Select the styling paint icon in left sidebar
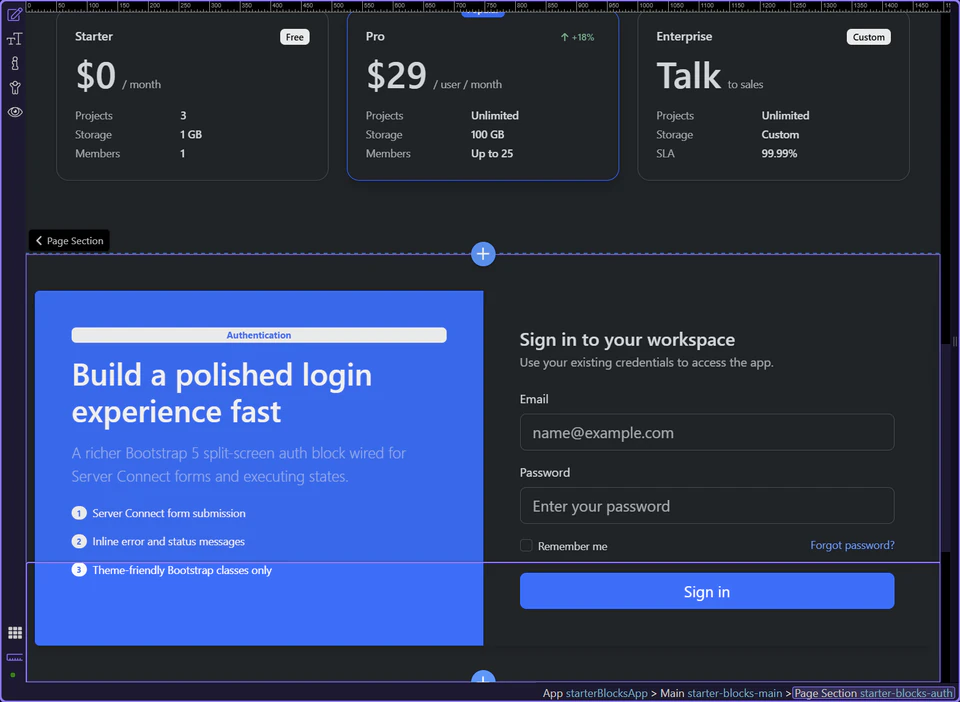 point(14,87)
